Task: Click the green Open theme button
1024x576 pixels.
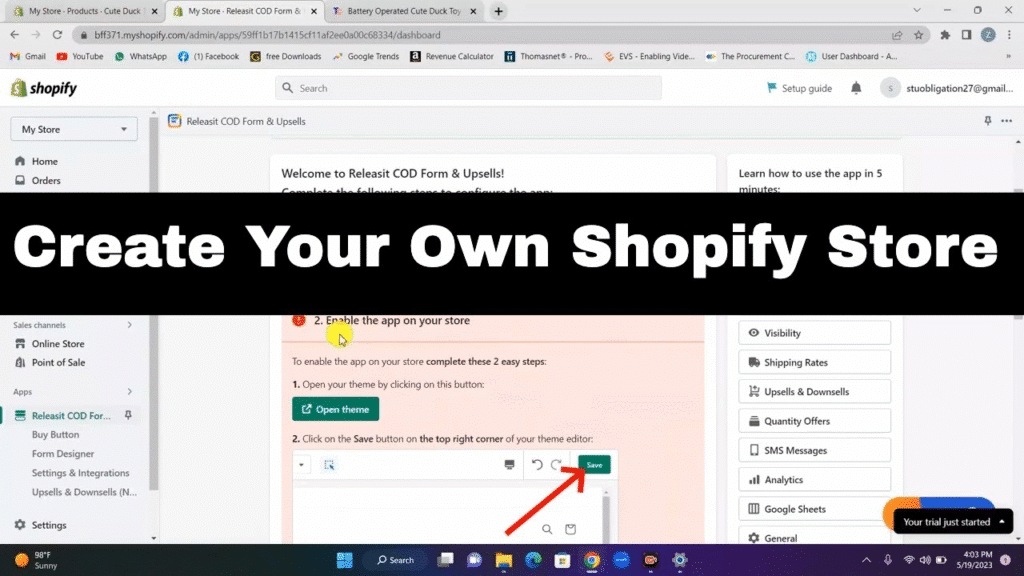Action: point(335,409)
